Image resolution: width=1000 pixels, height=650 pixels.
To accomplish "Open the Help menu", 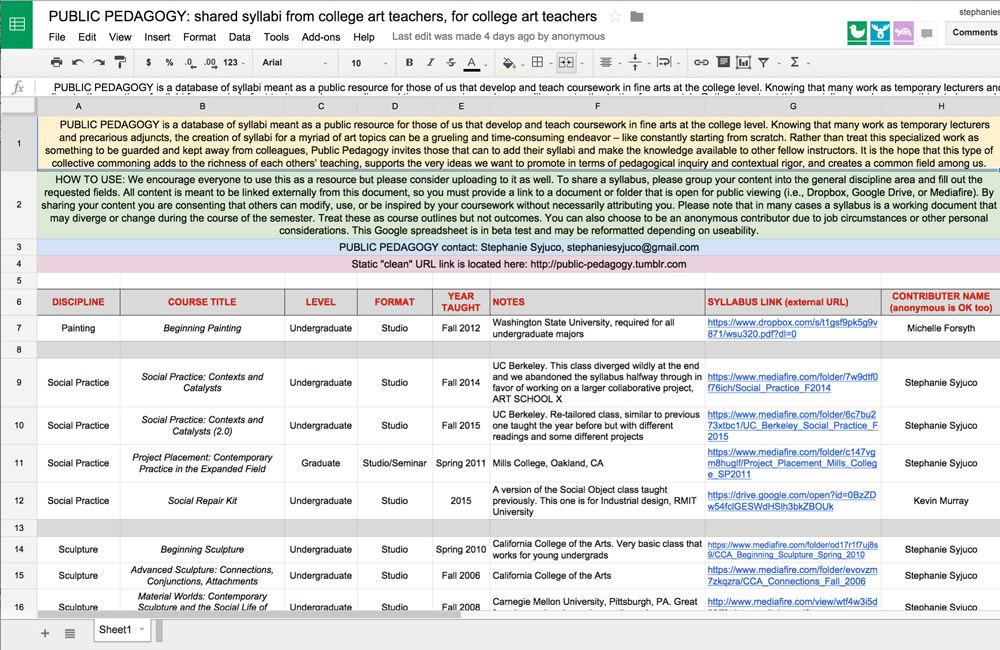I will pyautogui.click(x=364, y=37).
